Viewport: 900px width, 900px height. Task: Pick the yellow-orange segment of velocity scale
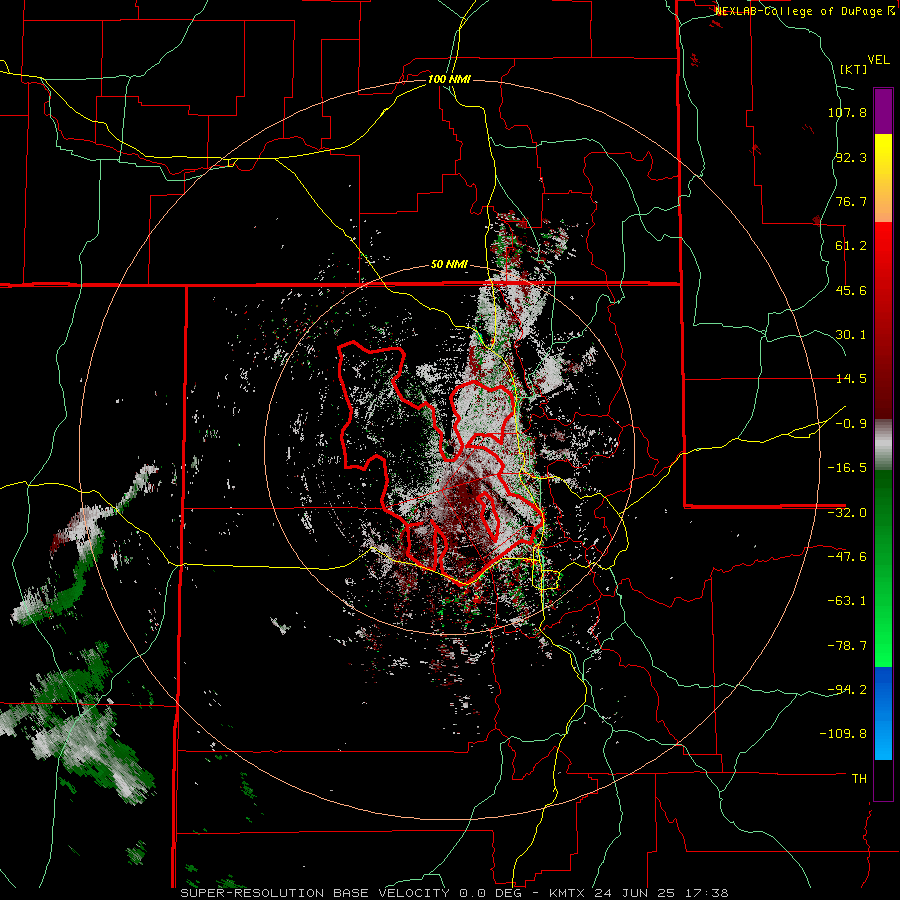point(883,178)
